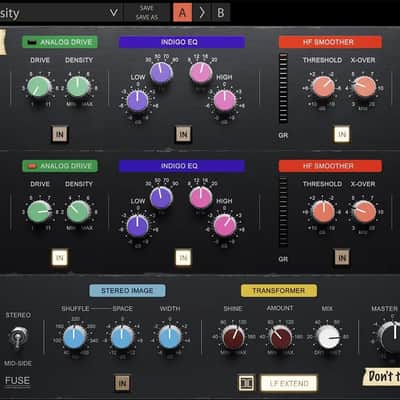Click the SHUFFLE knob
Screen dimensions: 400x400
pyautogui.click(x=75, y=337)
